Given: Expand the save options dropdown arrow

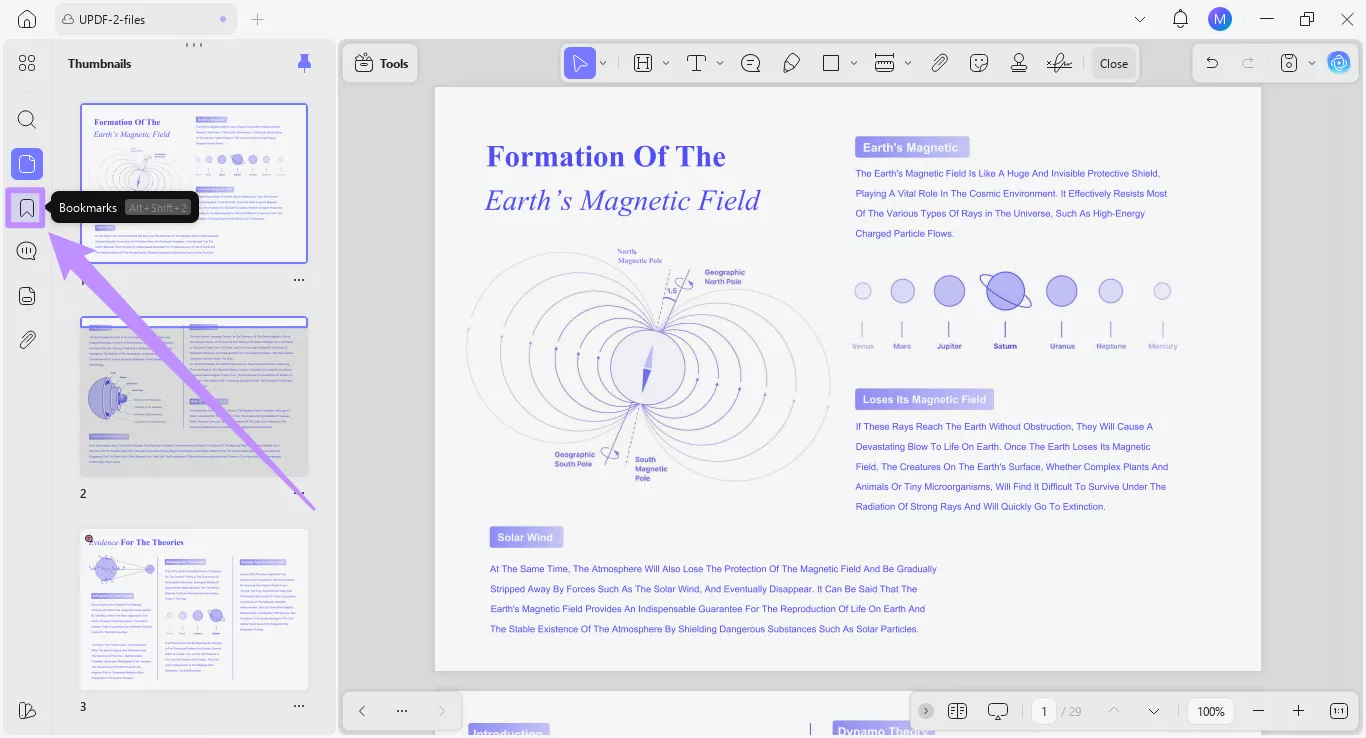Looking at the screenshot, I should point(1312,63).
